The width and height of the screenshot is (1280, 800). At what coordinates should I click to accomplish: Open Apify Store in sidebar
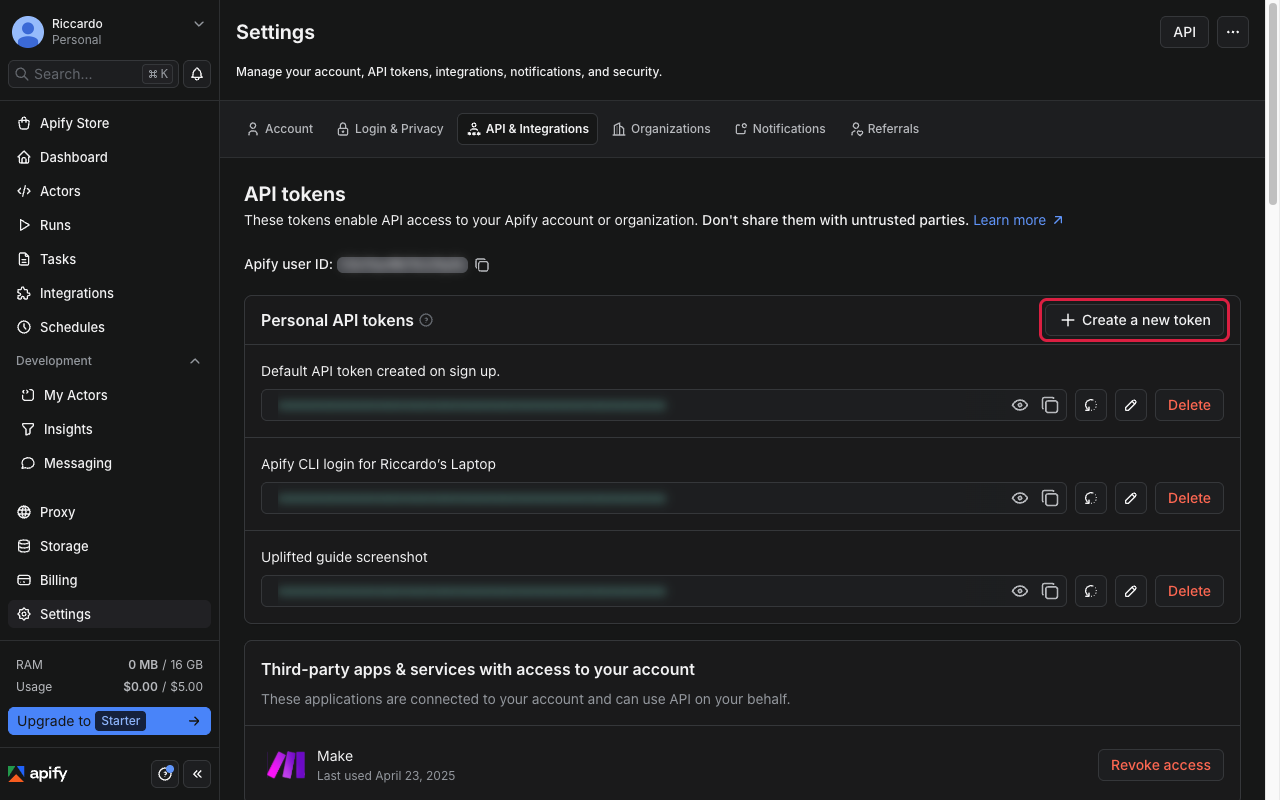coord(109,123)
